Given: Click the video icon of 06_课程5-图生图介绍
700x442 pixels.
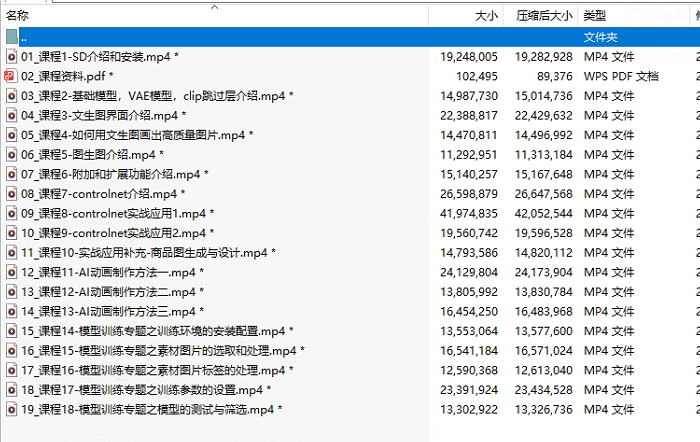Looking at the screenshot, I should tap(11, 155).
